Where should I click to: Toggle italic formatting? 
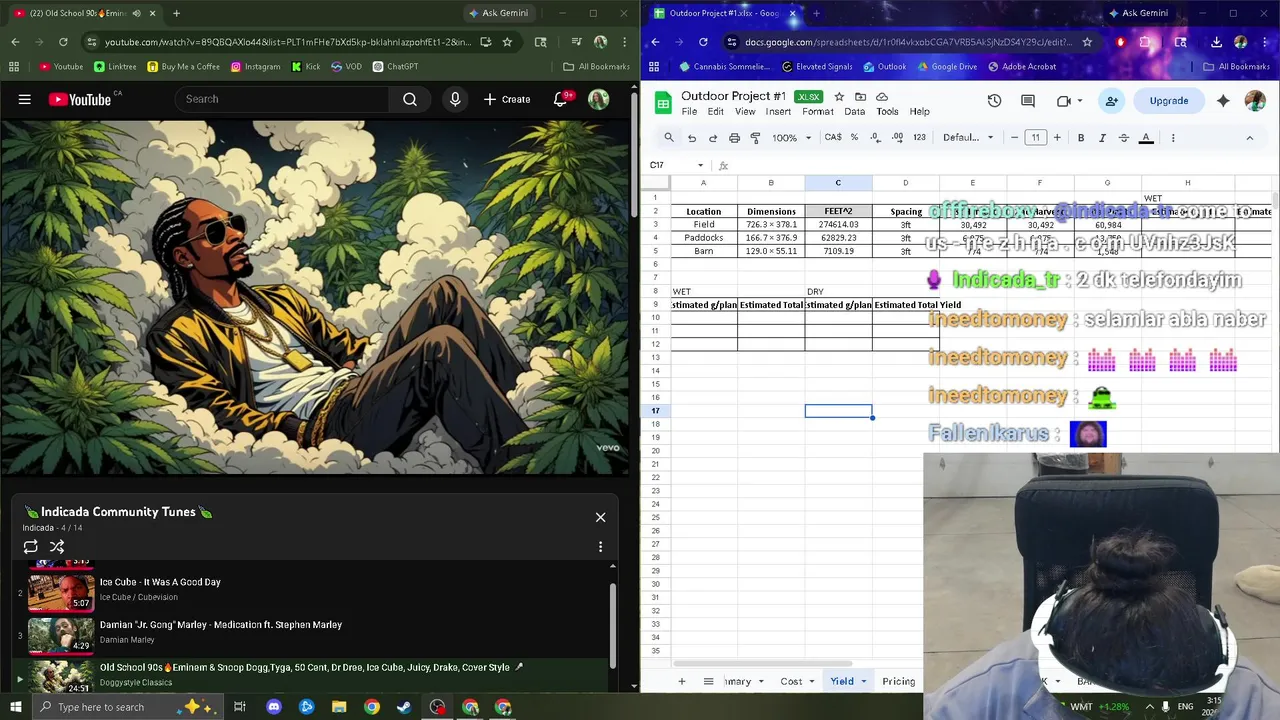coord(1102,138)
